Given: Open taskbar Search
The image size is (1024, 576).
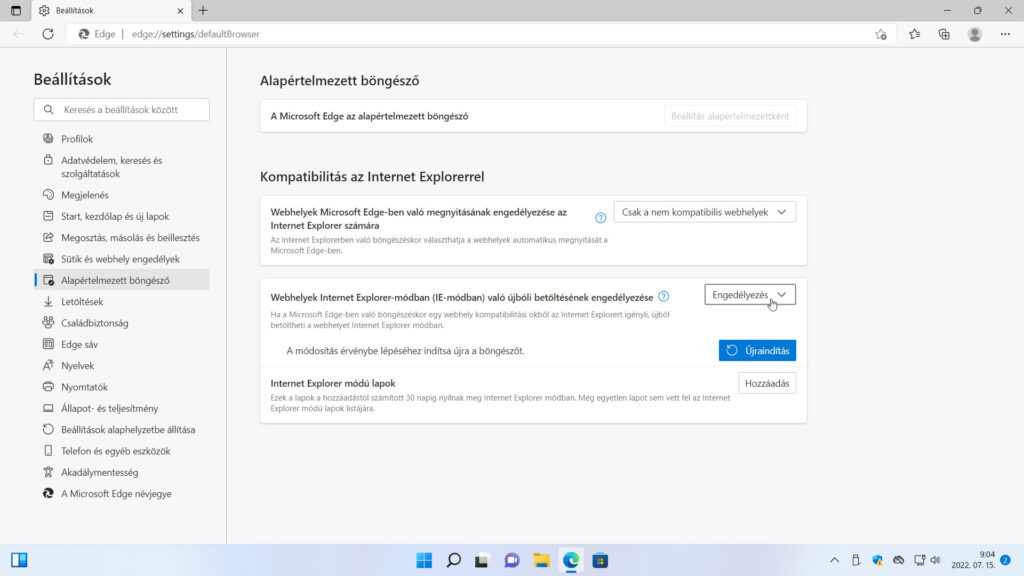Looking at the screenshot, I should click(x=454, y=560).
